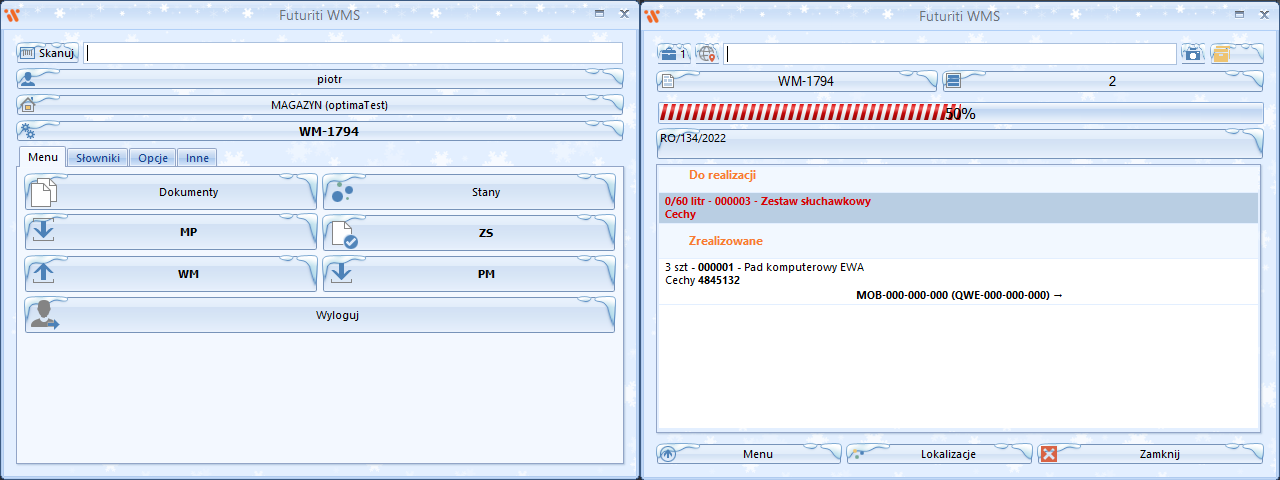
Task: Click Wyloguj to log out
Action: click(x=320, y=315)
